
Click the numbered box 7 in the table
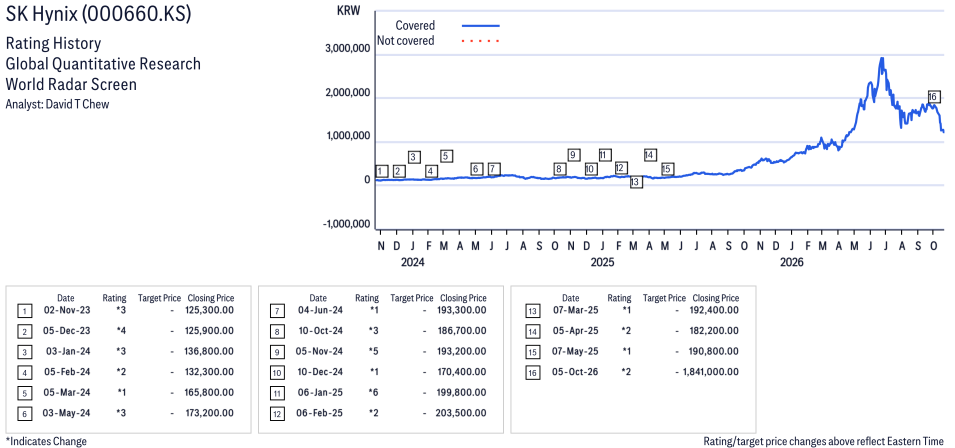pos(277,312)
